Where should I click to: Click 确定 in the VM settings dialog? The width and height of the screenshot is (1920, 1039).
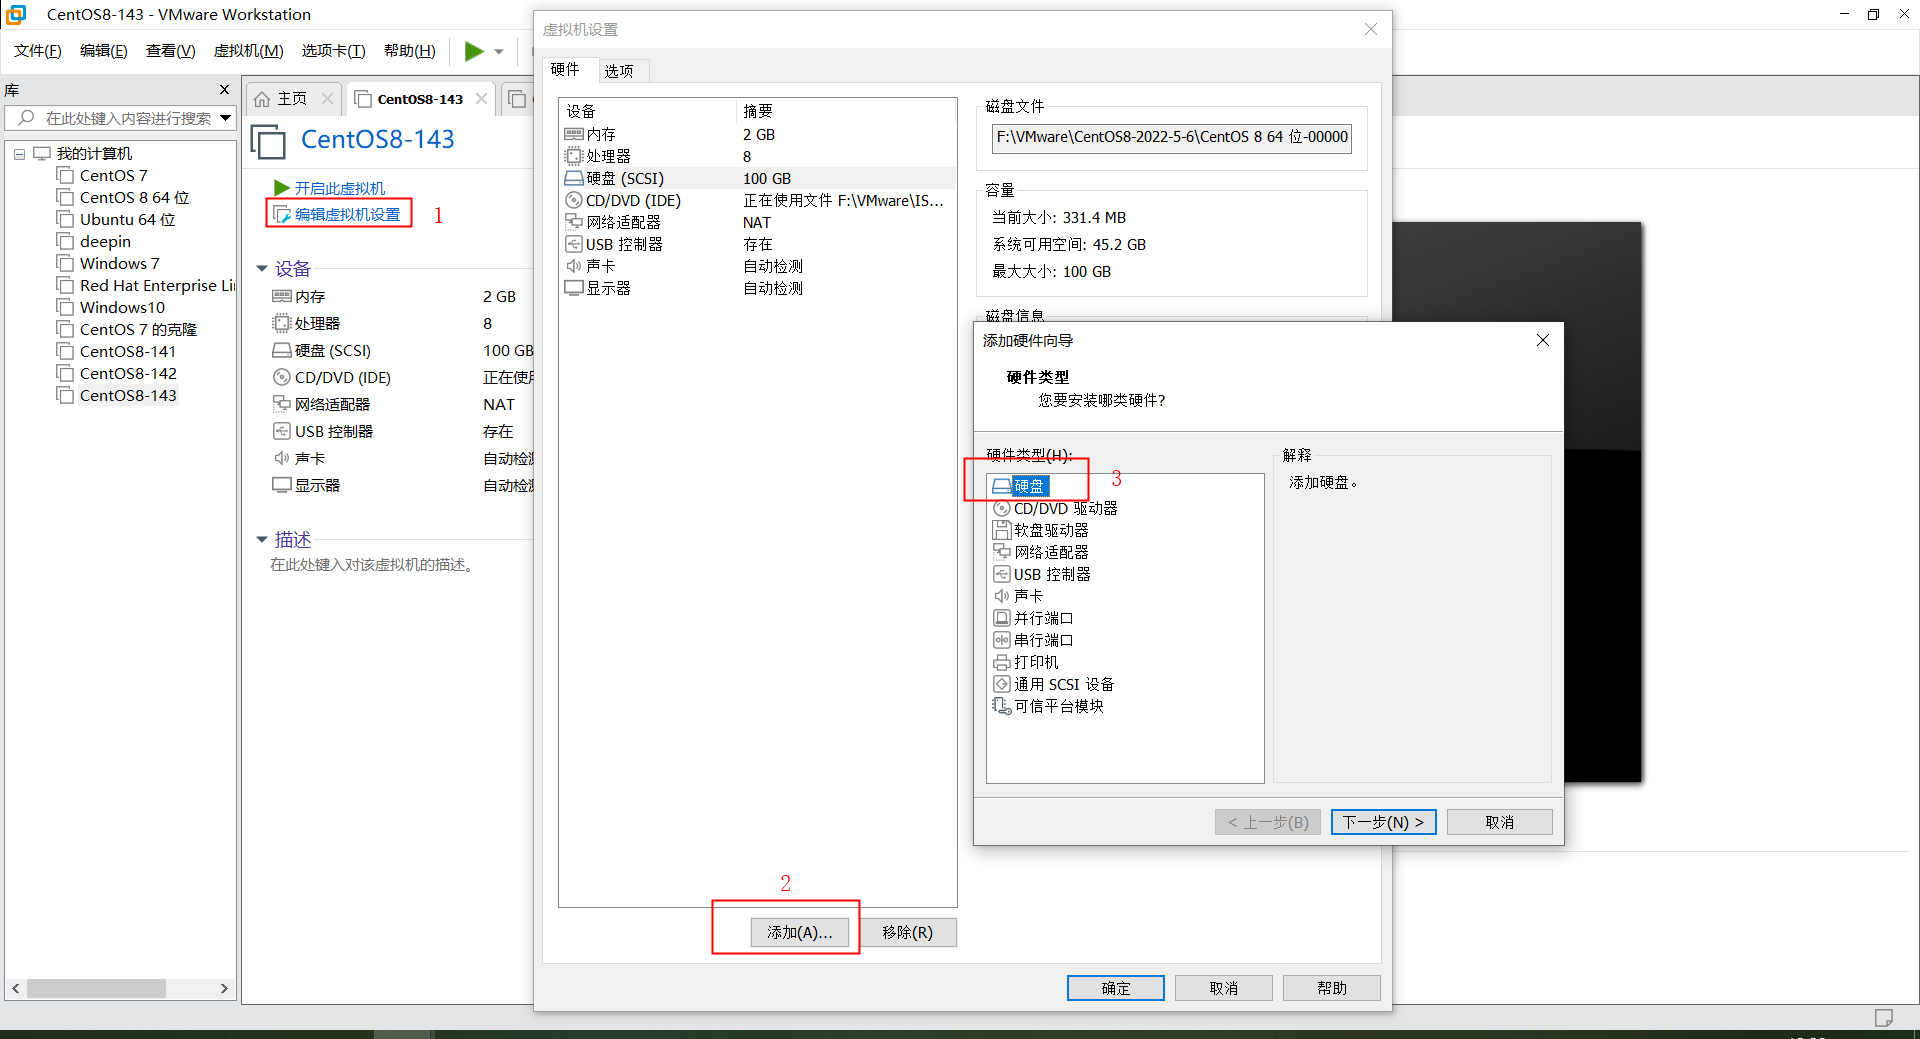[x=1116, y=988]
